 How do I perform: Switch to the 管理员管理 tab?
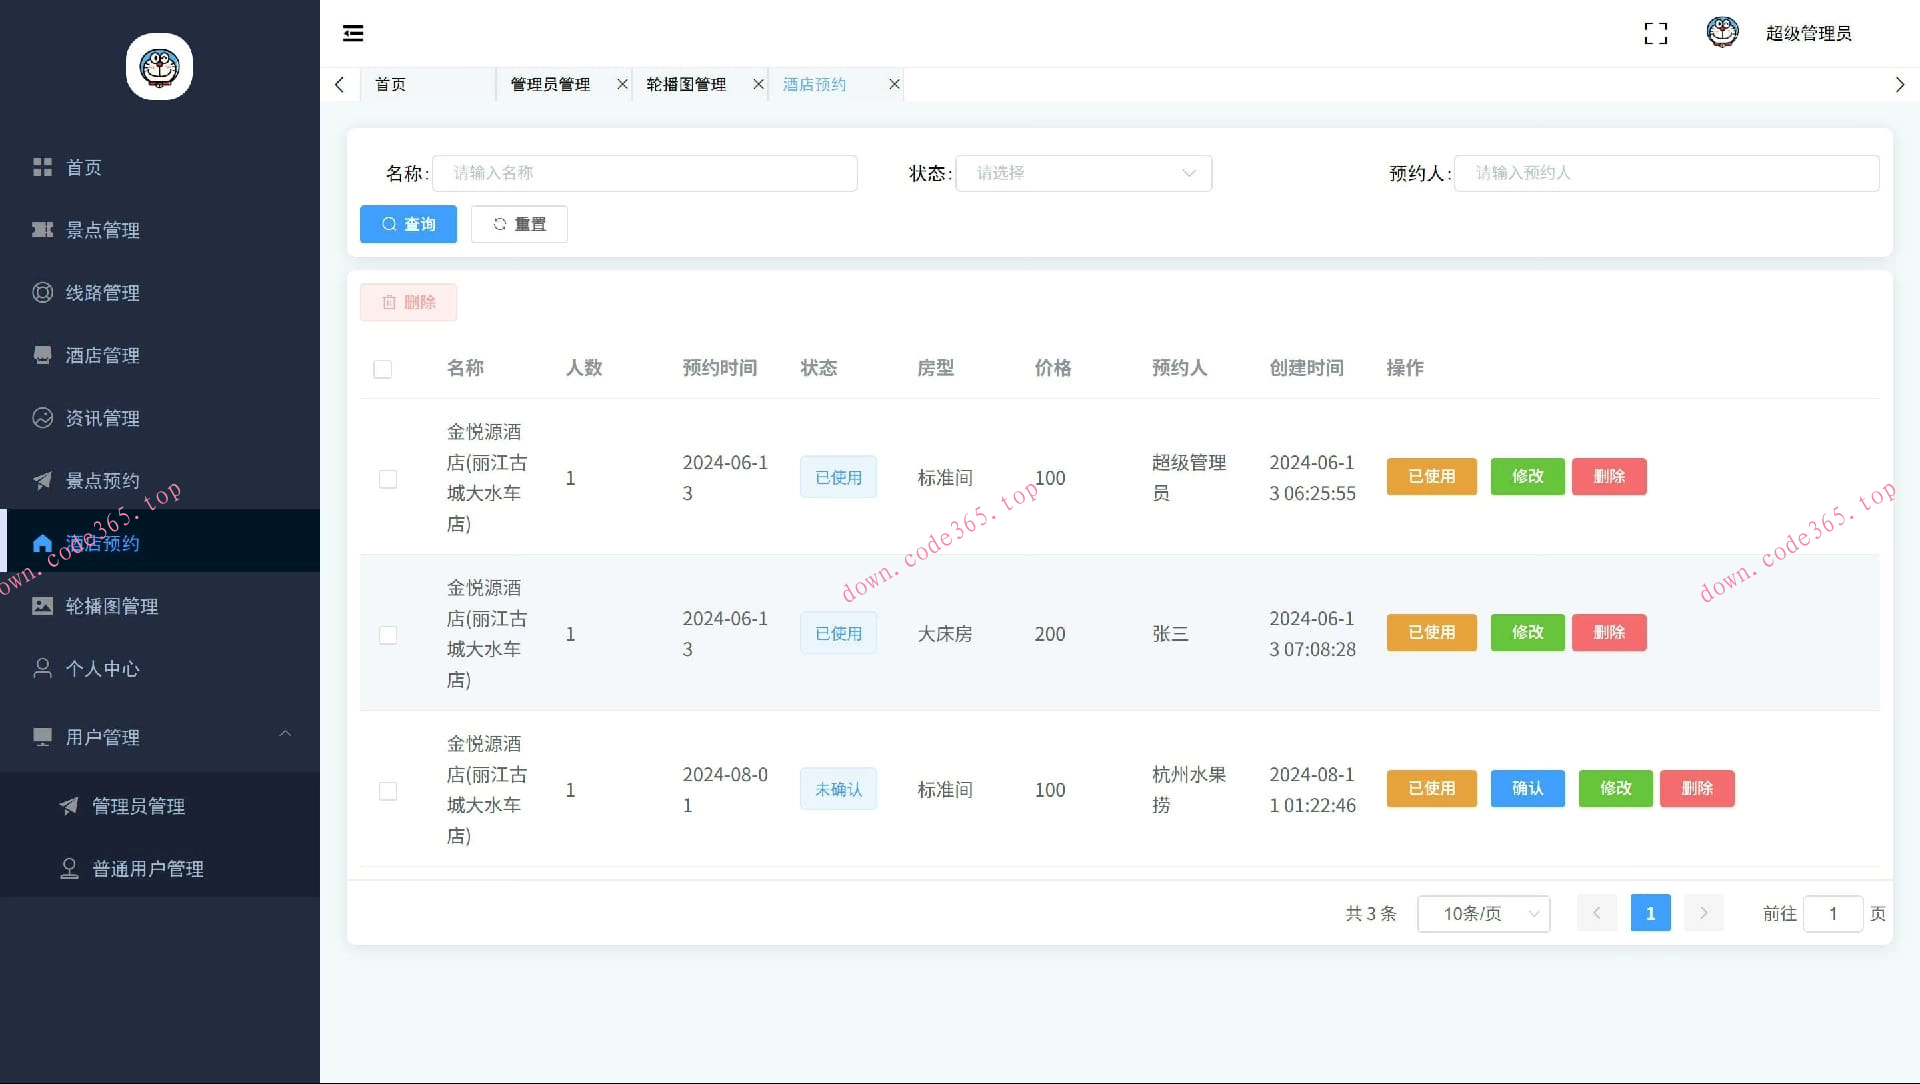[550, 84]
